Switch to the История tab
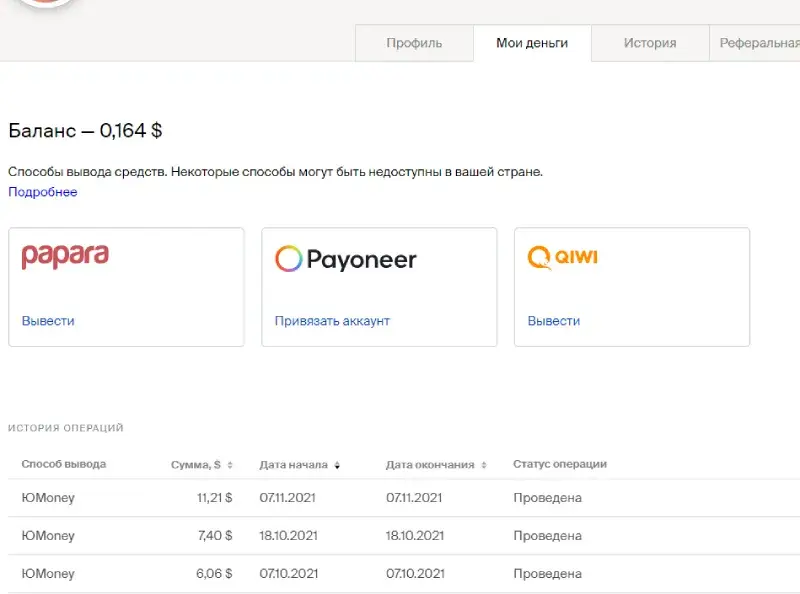Screen dimensions: 800x594 pyautogui.click(x=650, y=43)
